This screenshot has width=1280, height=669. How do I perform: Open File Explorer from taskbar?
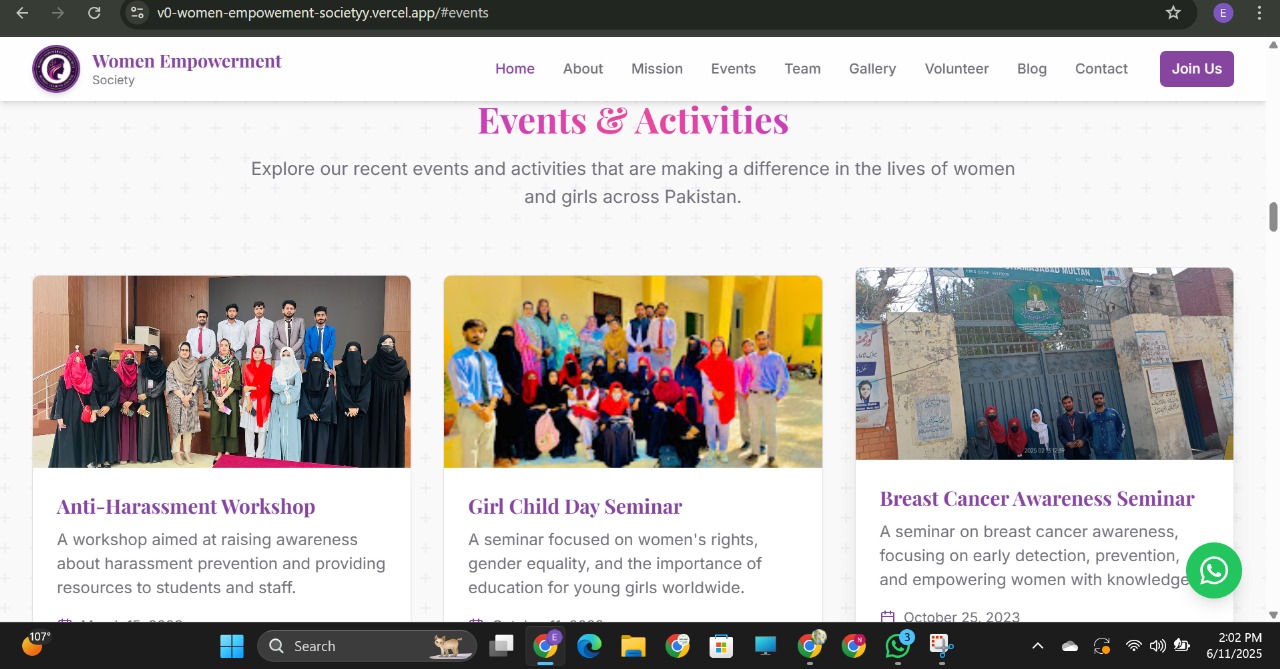click(x=633, y=646)
